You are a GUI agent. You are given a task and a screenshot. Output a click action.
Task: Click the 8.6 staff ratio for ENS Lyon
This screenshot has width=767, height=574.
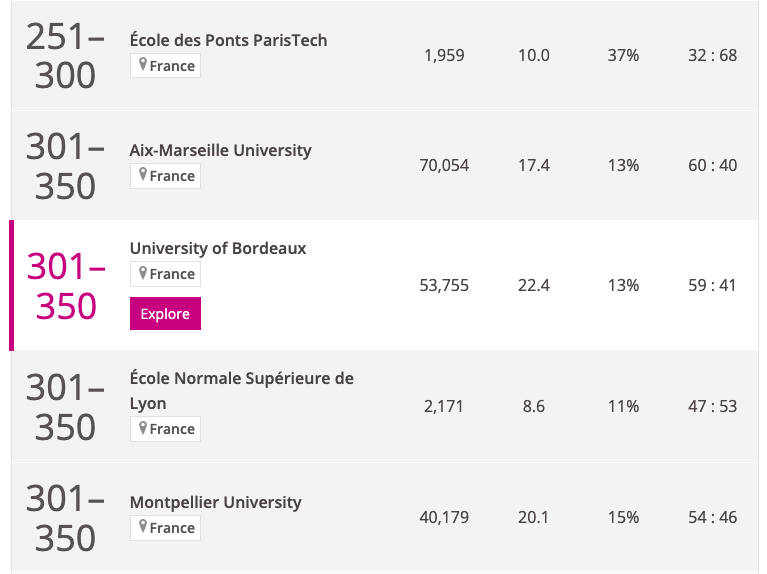pos(533,406)
